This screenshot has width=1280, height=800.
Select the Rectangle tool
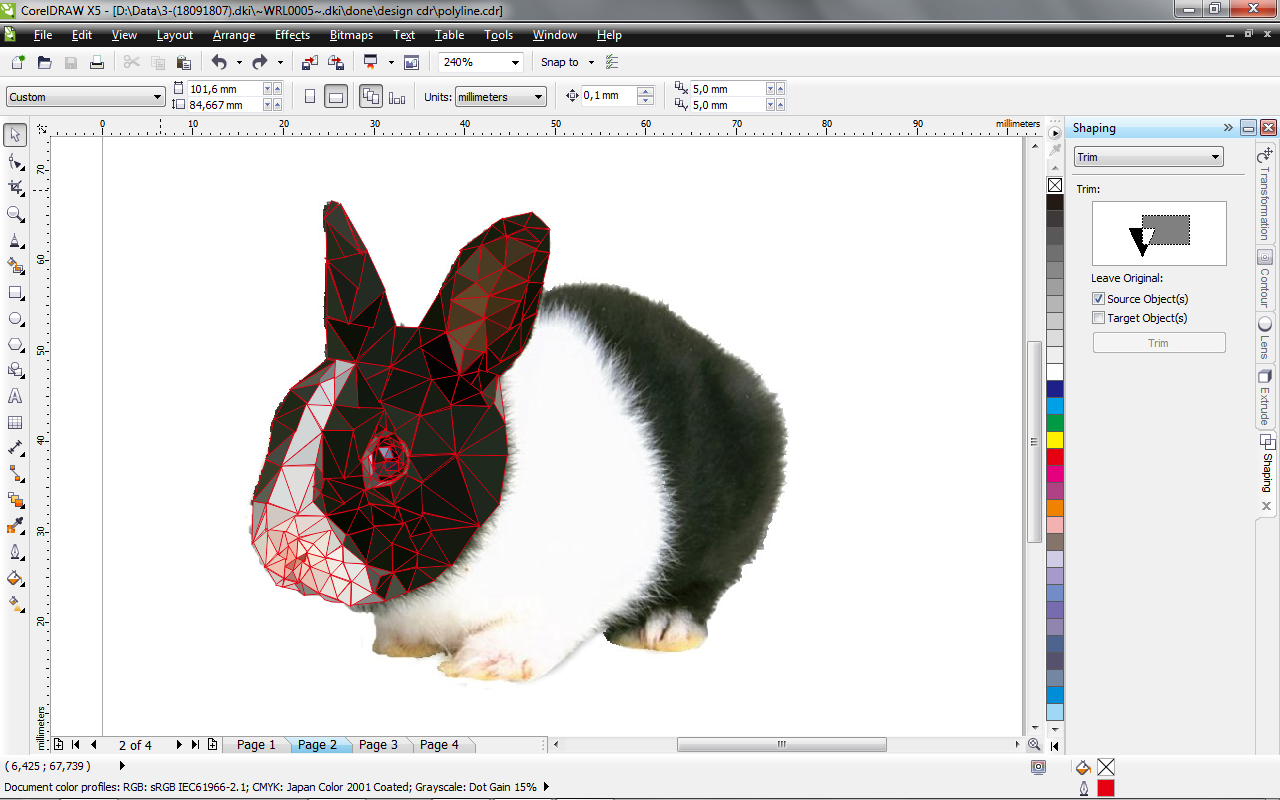[x=14, y=292]
